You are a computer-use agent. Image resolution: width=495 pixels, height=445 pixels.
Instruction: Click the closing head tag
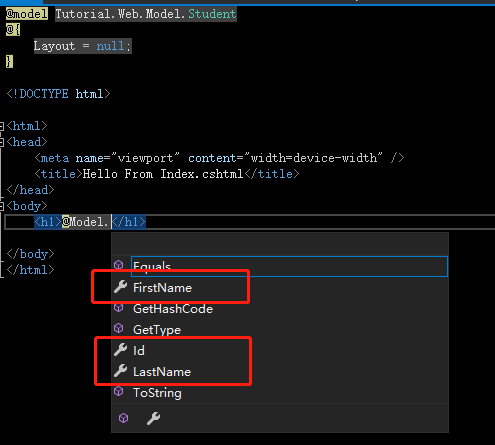pyautogui.click(x=30, y=190)
